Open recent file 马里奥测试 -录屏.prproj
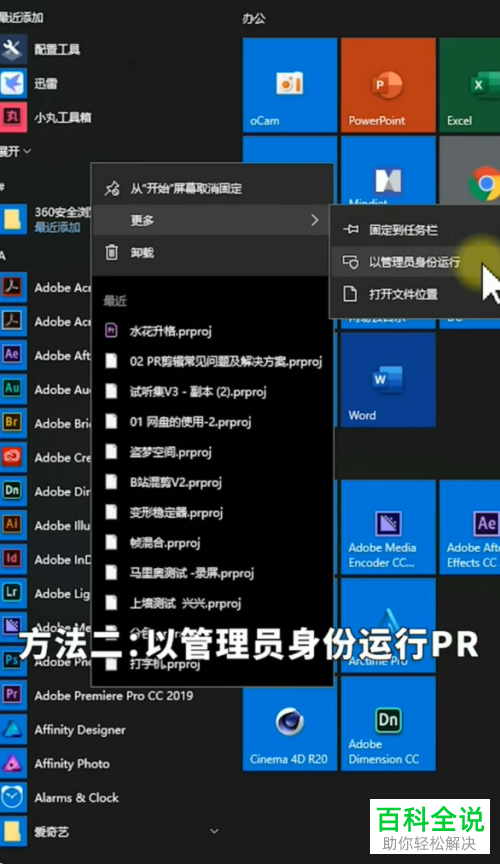This screenshot has width=500, height=864. (212, 574)
